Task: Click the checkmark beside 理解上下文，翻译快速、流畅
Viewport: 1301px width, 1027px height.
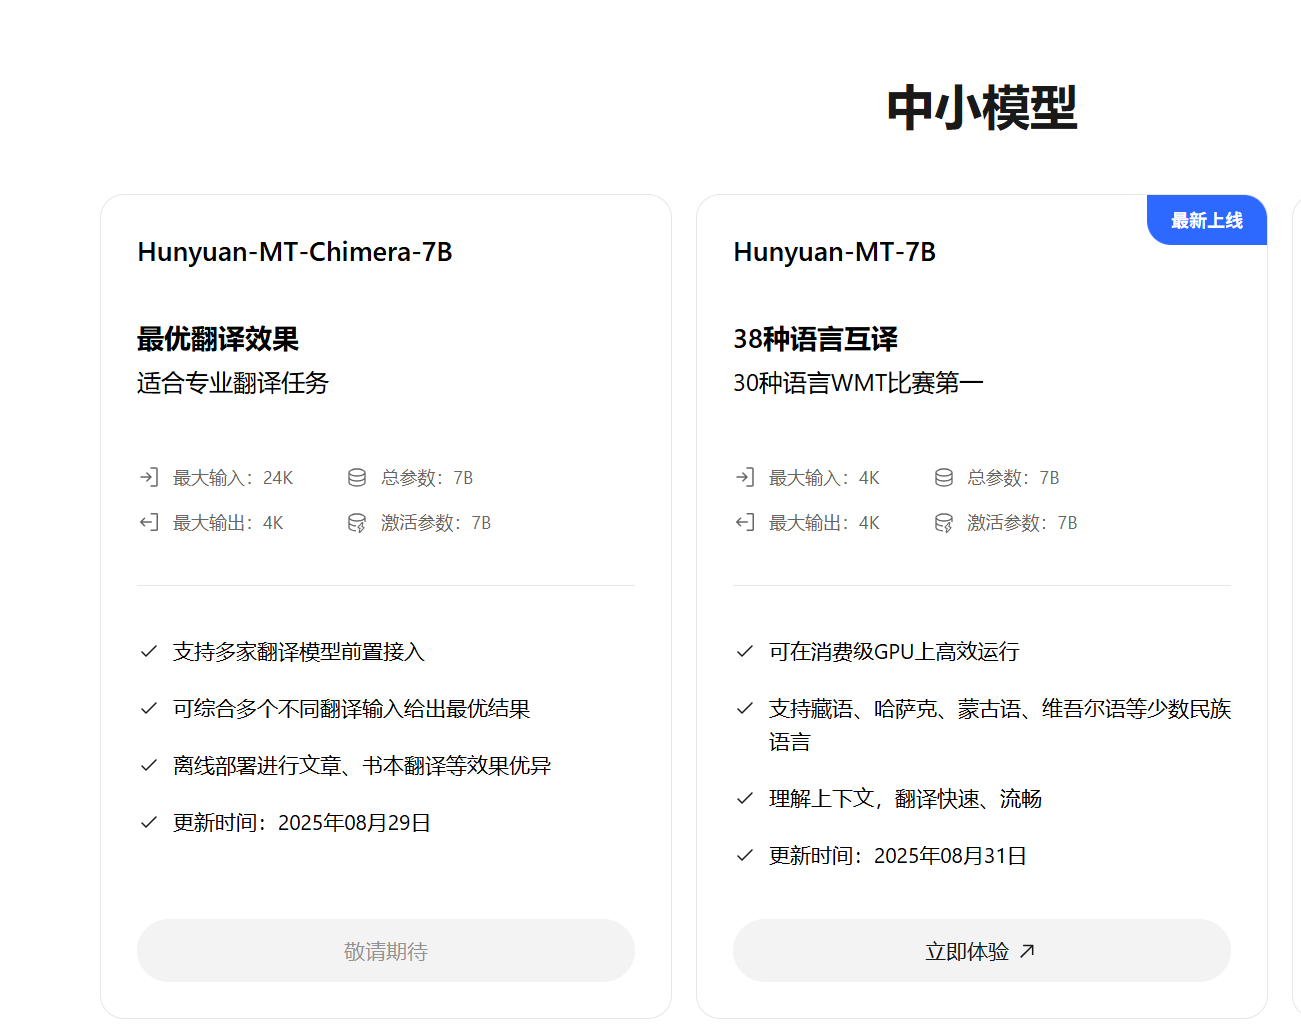Action: (745, 798)
